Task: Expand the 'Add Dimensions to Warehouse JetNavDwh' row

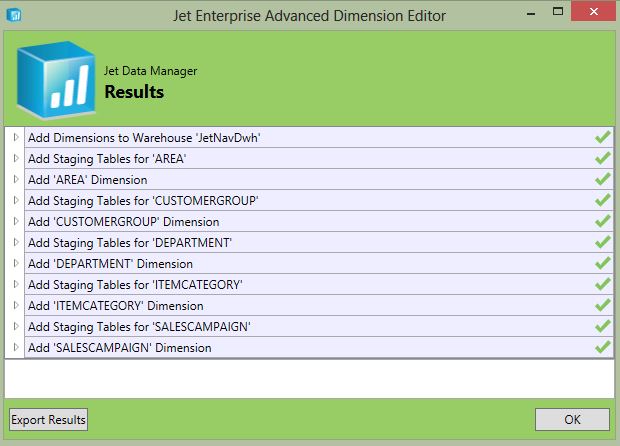Action: coord(16,137)
